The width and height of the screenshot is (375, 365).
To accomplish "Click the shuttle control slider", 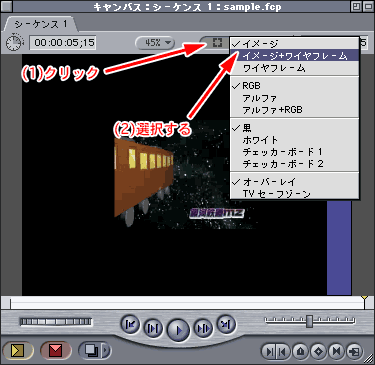I will pos(310,321).
